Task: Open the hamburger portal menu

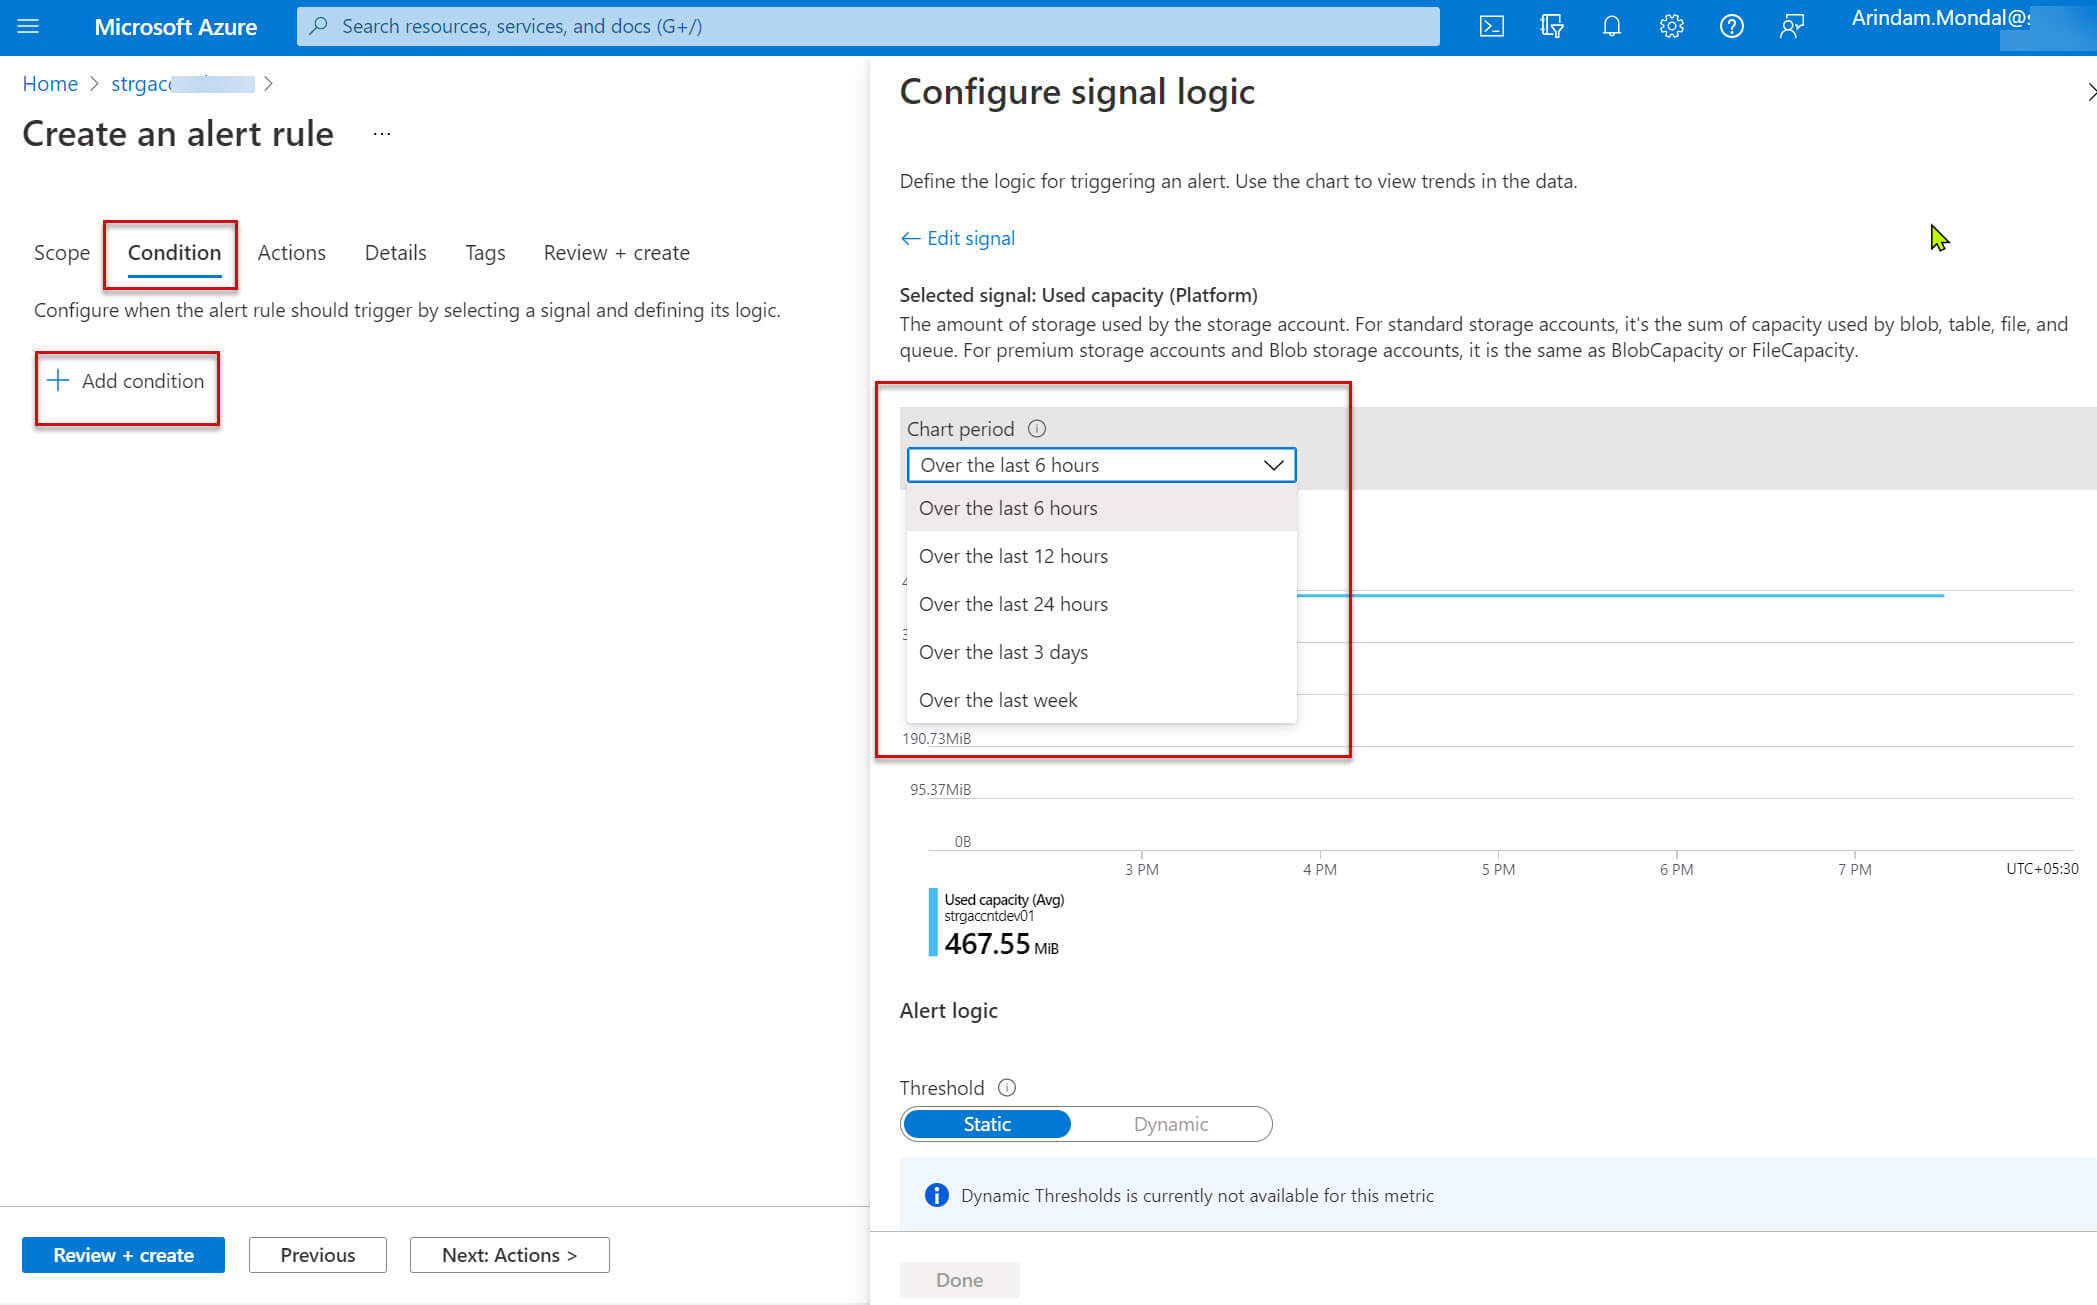Action: coord(28,27)
